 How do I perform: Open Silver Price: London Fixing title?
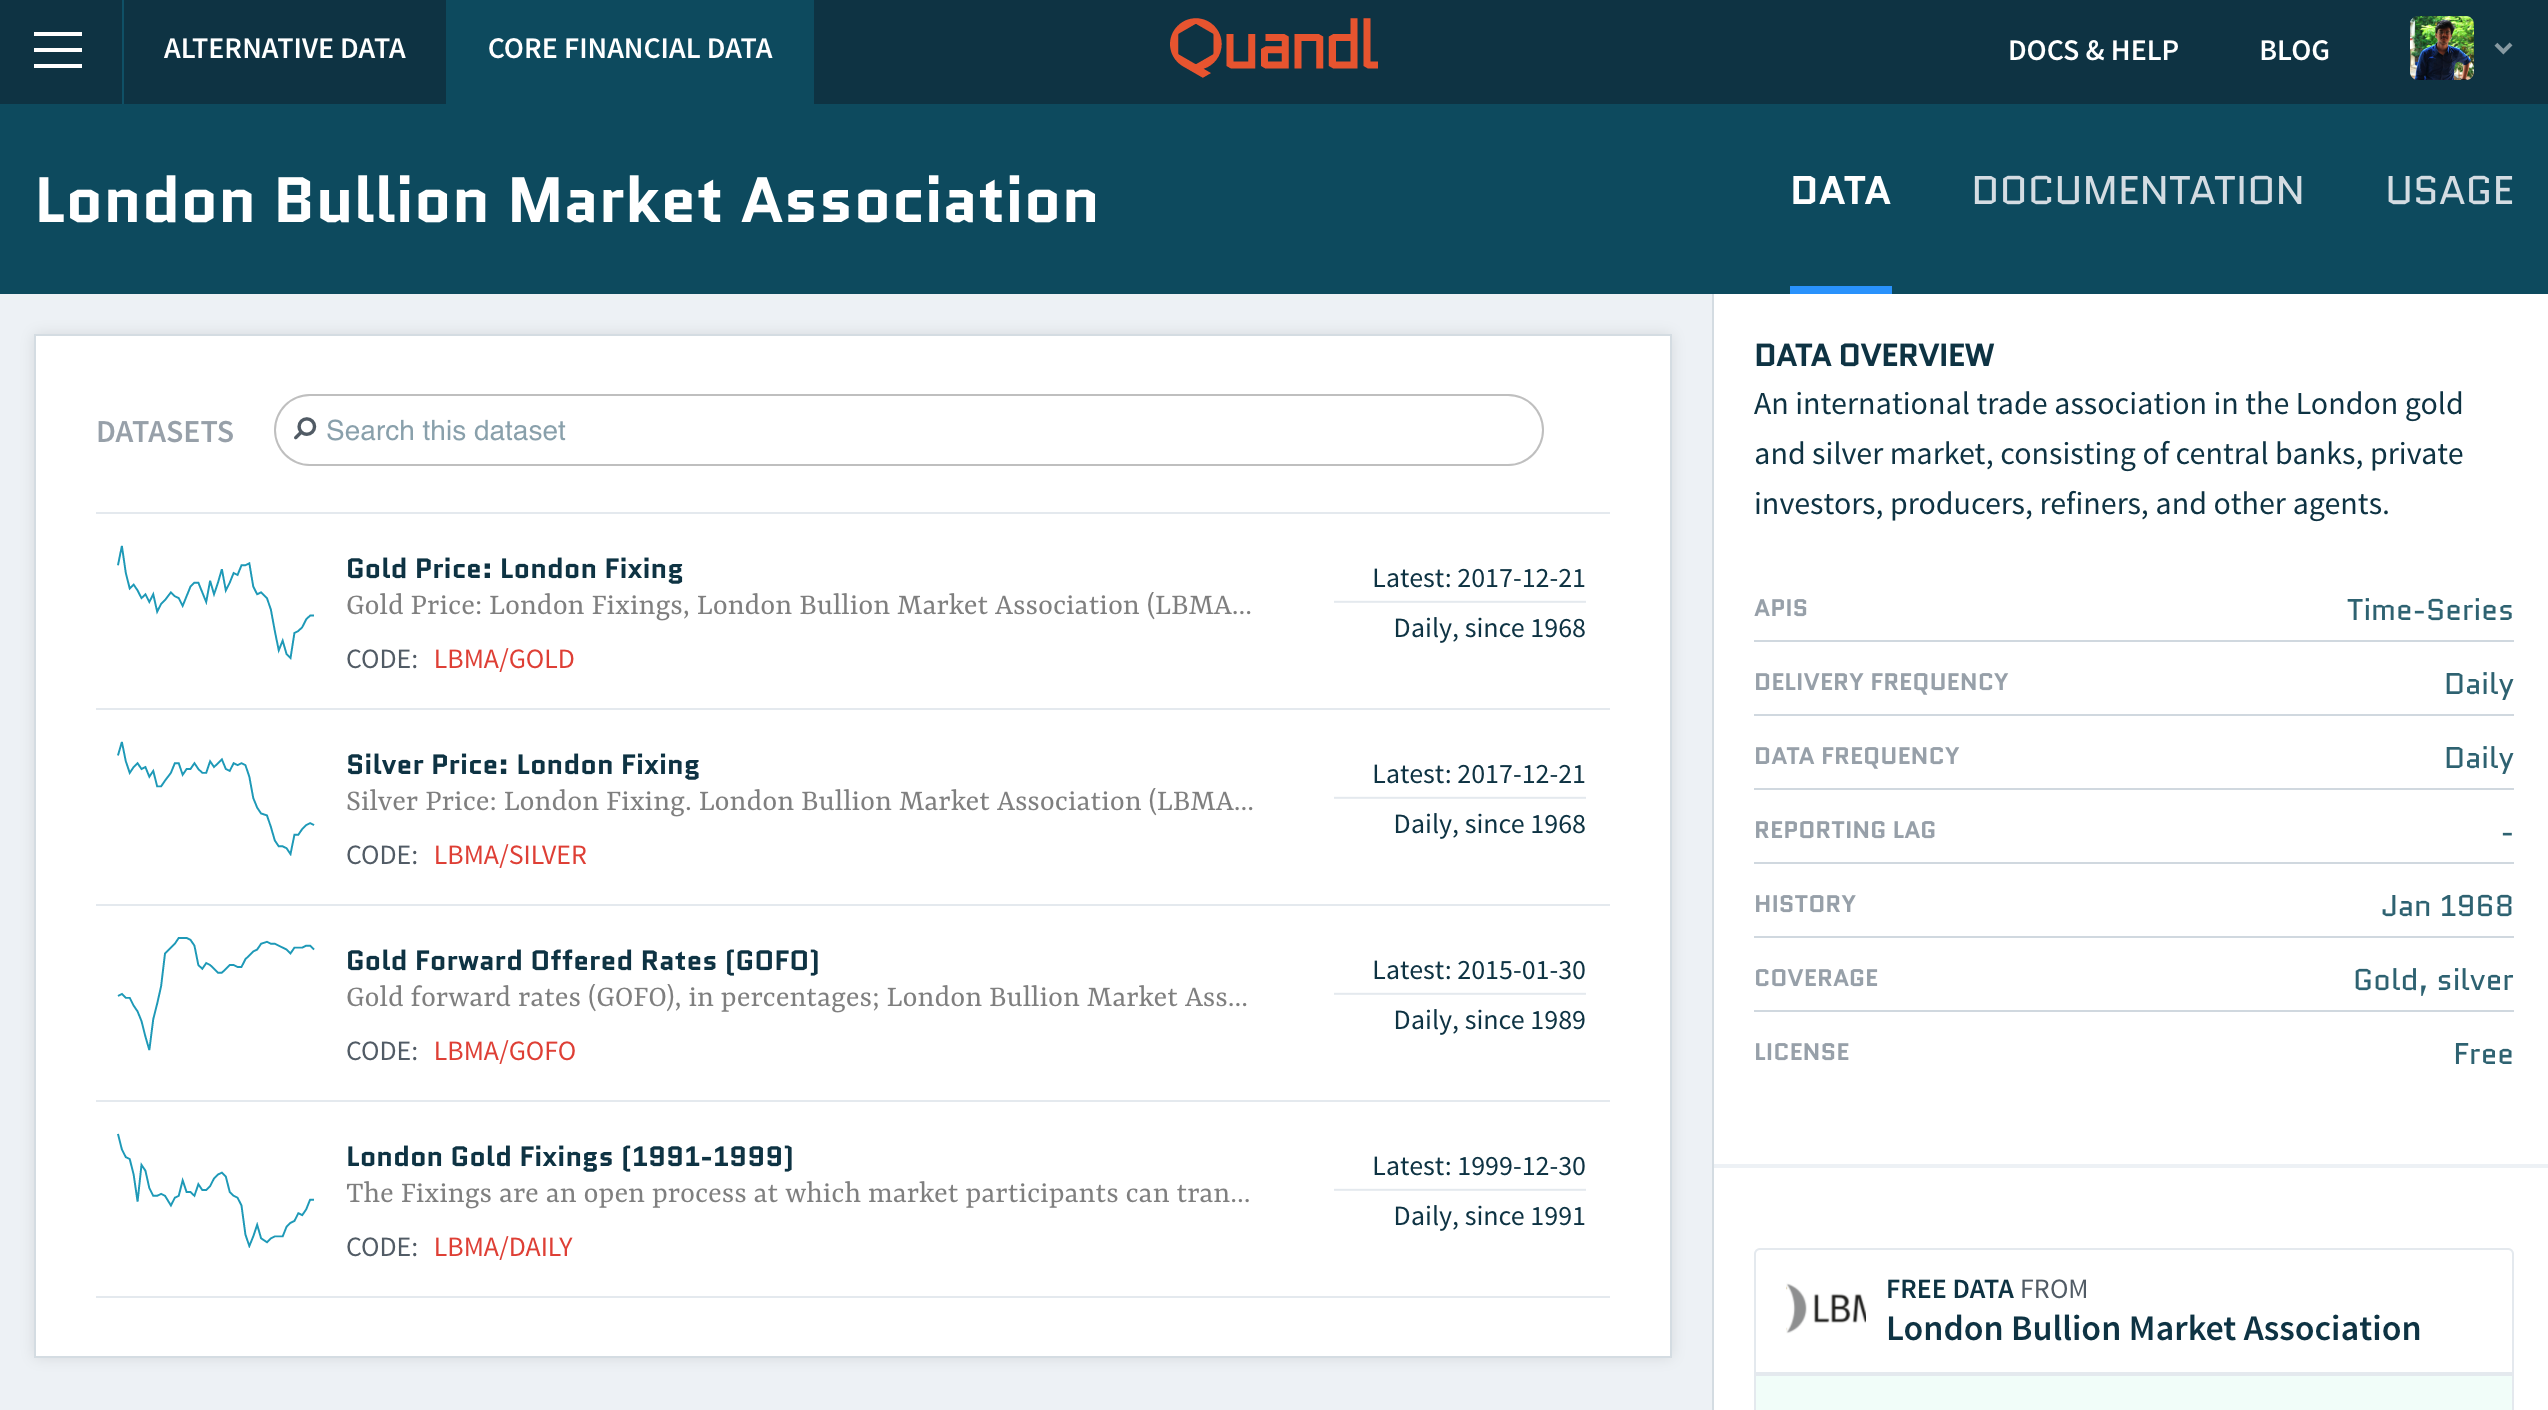(522, 764)
